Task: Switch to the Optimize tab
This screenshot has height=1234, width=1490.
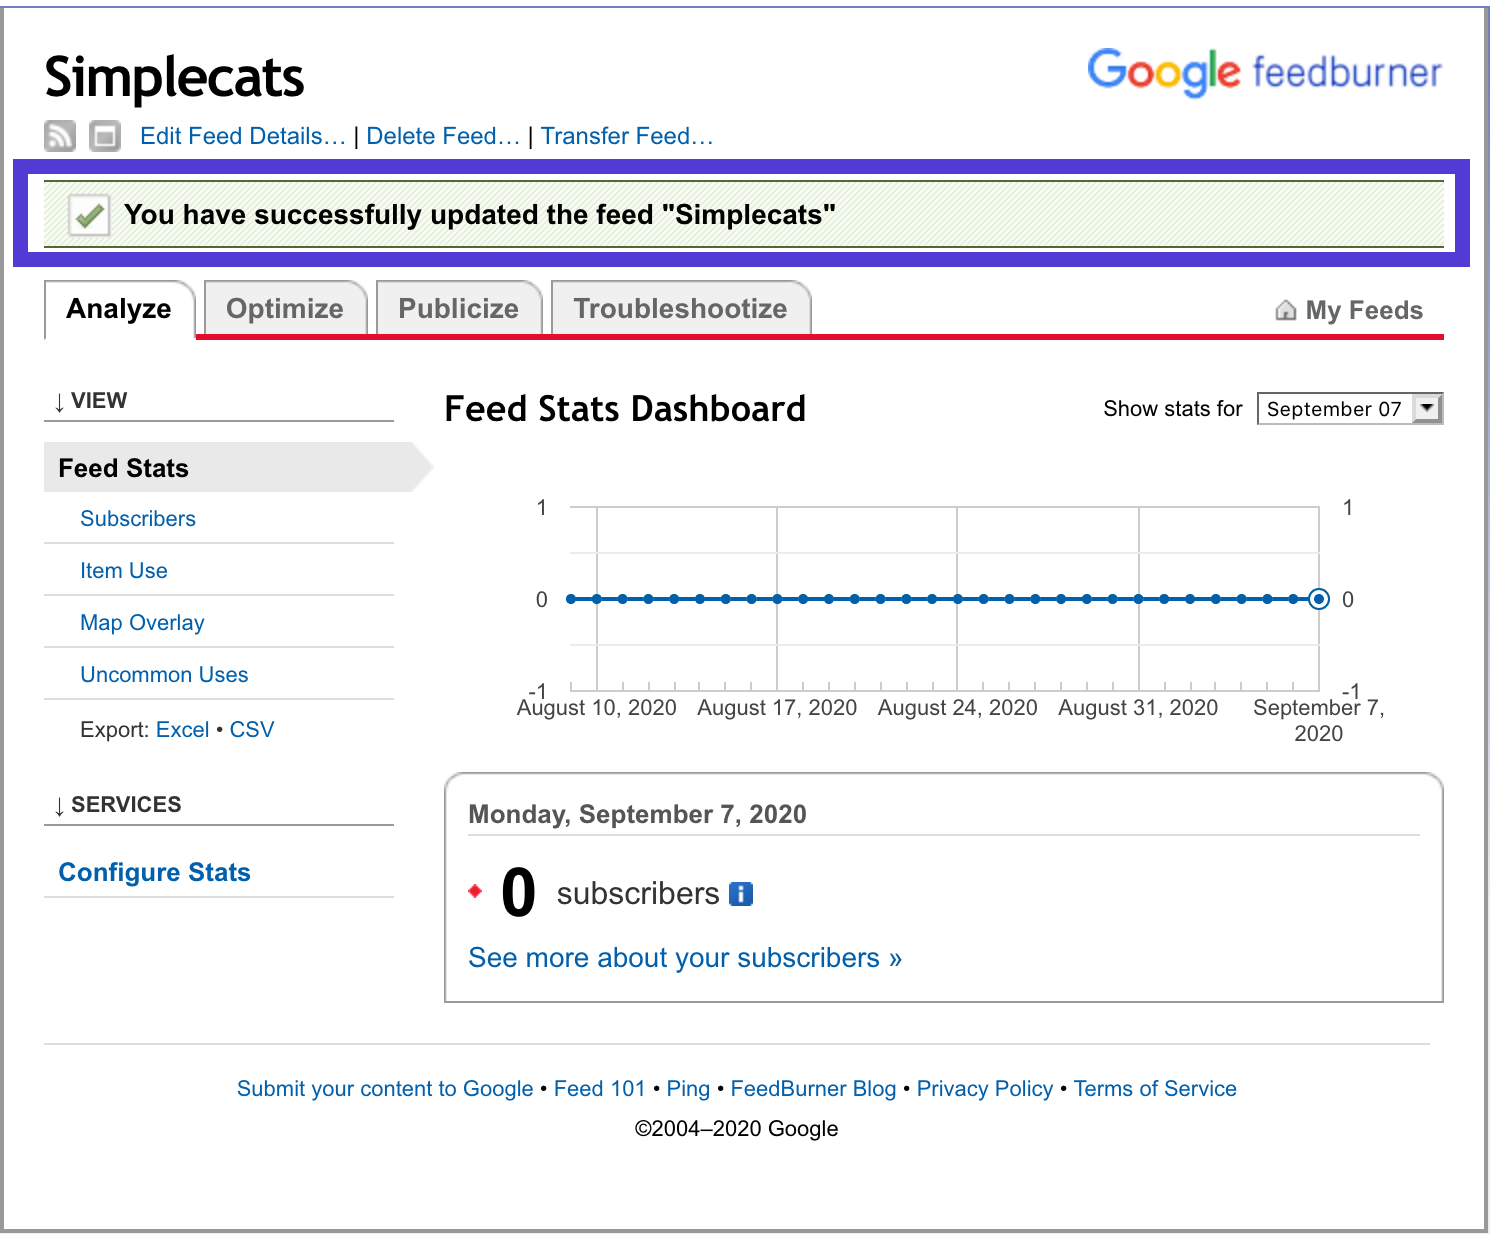Action: click(285, 309)
